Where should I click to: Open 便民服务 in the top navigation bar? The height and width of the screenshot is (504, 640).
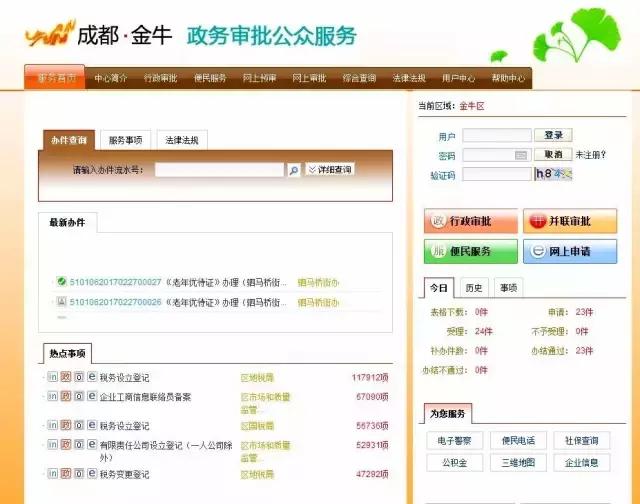click(210, 78)
